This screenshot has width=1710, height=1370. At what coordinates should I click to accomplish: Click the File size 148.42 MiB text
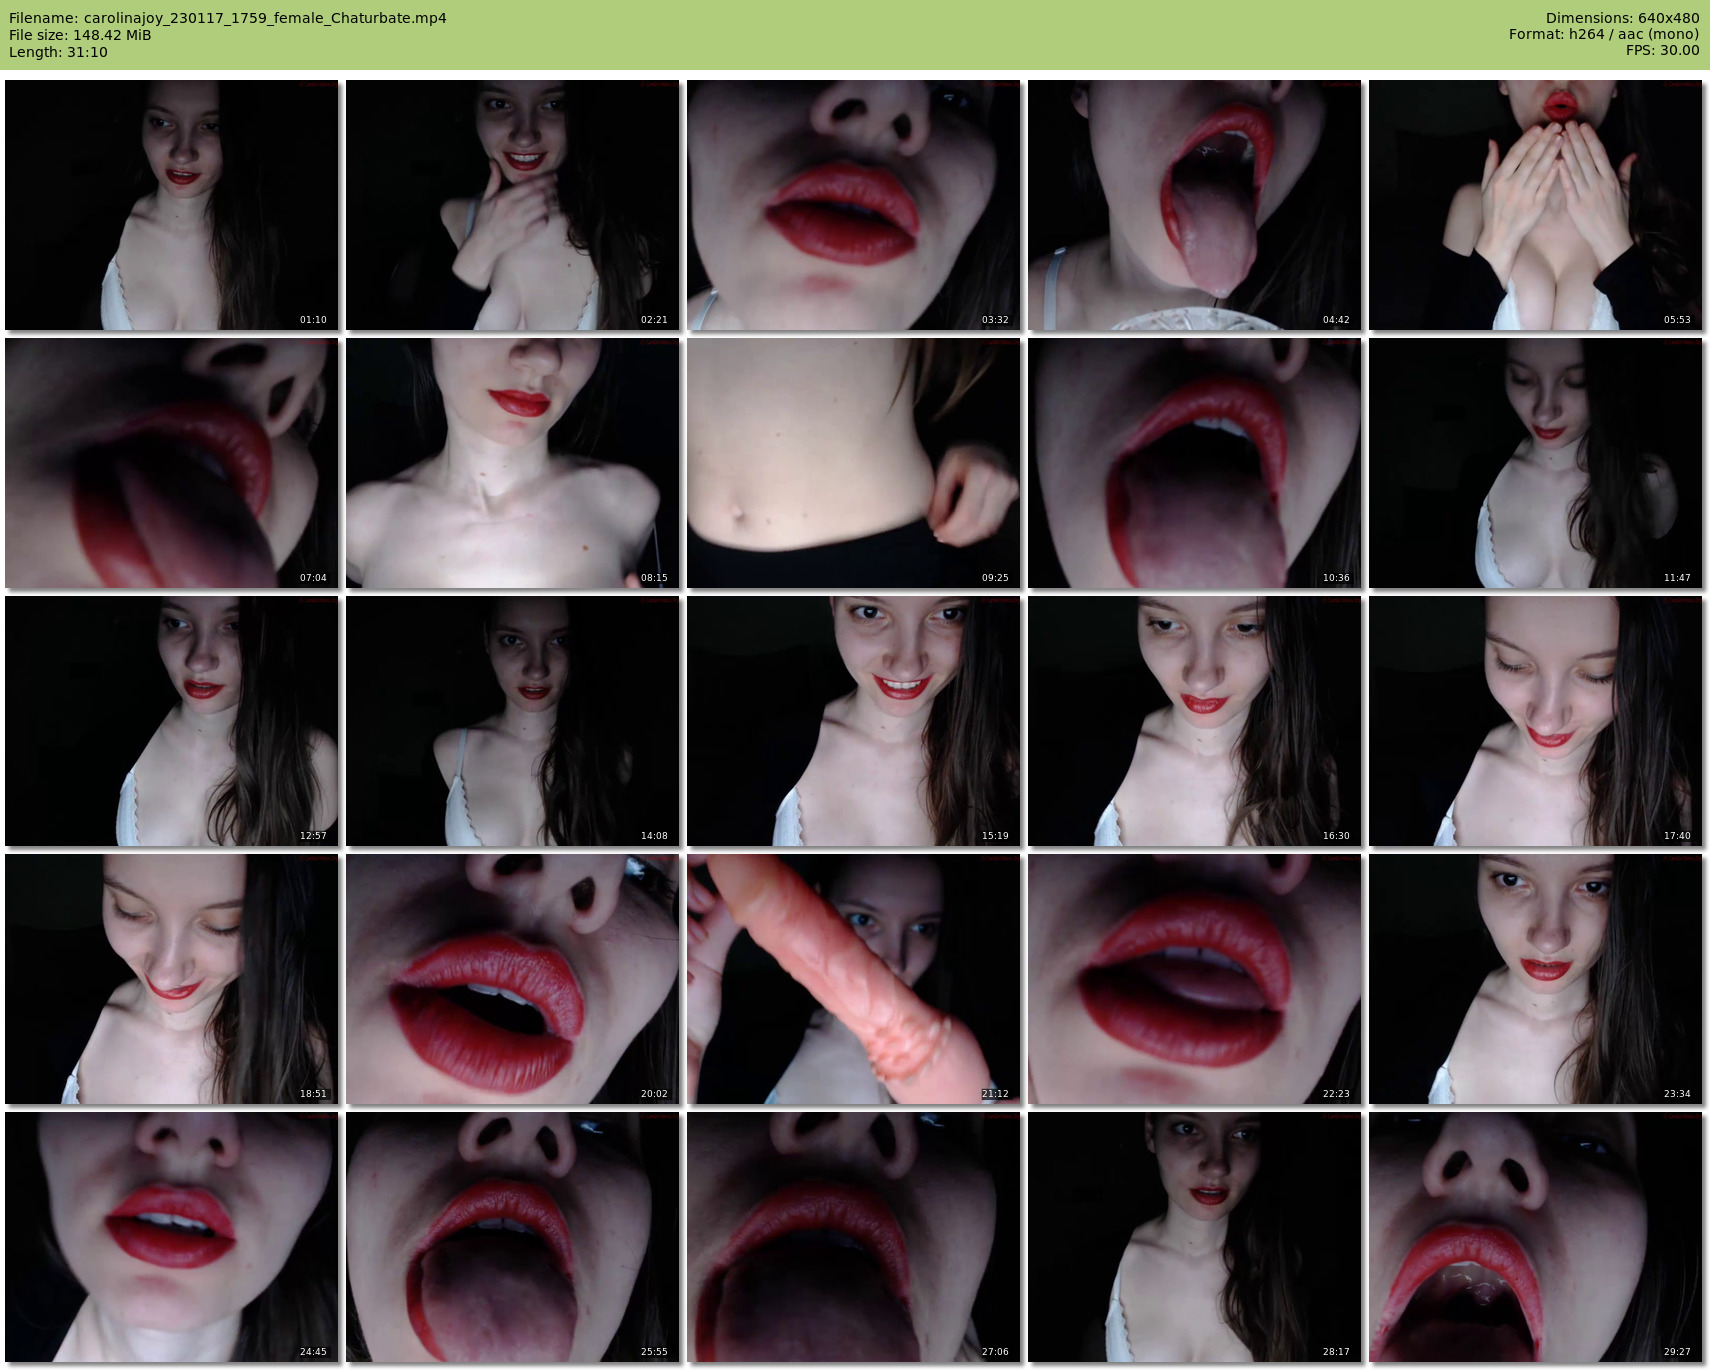point(80,35)
